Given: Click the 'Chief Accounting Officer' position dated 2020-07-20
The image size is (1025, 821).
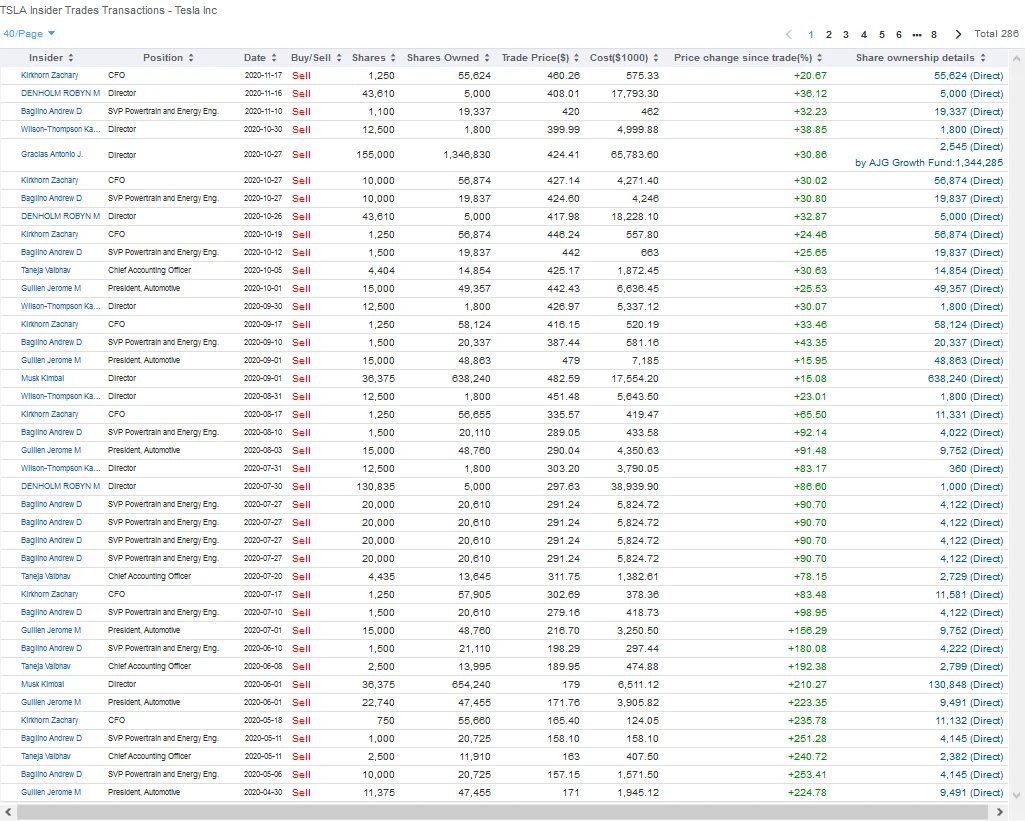Looking at the screenshot, I should (150, 577).
